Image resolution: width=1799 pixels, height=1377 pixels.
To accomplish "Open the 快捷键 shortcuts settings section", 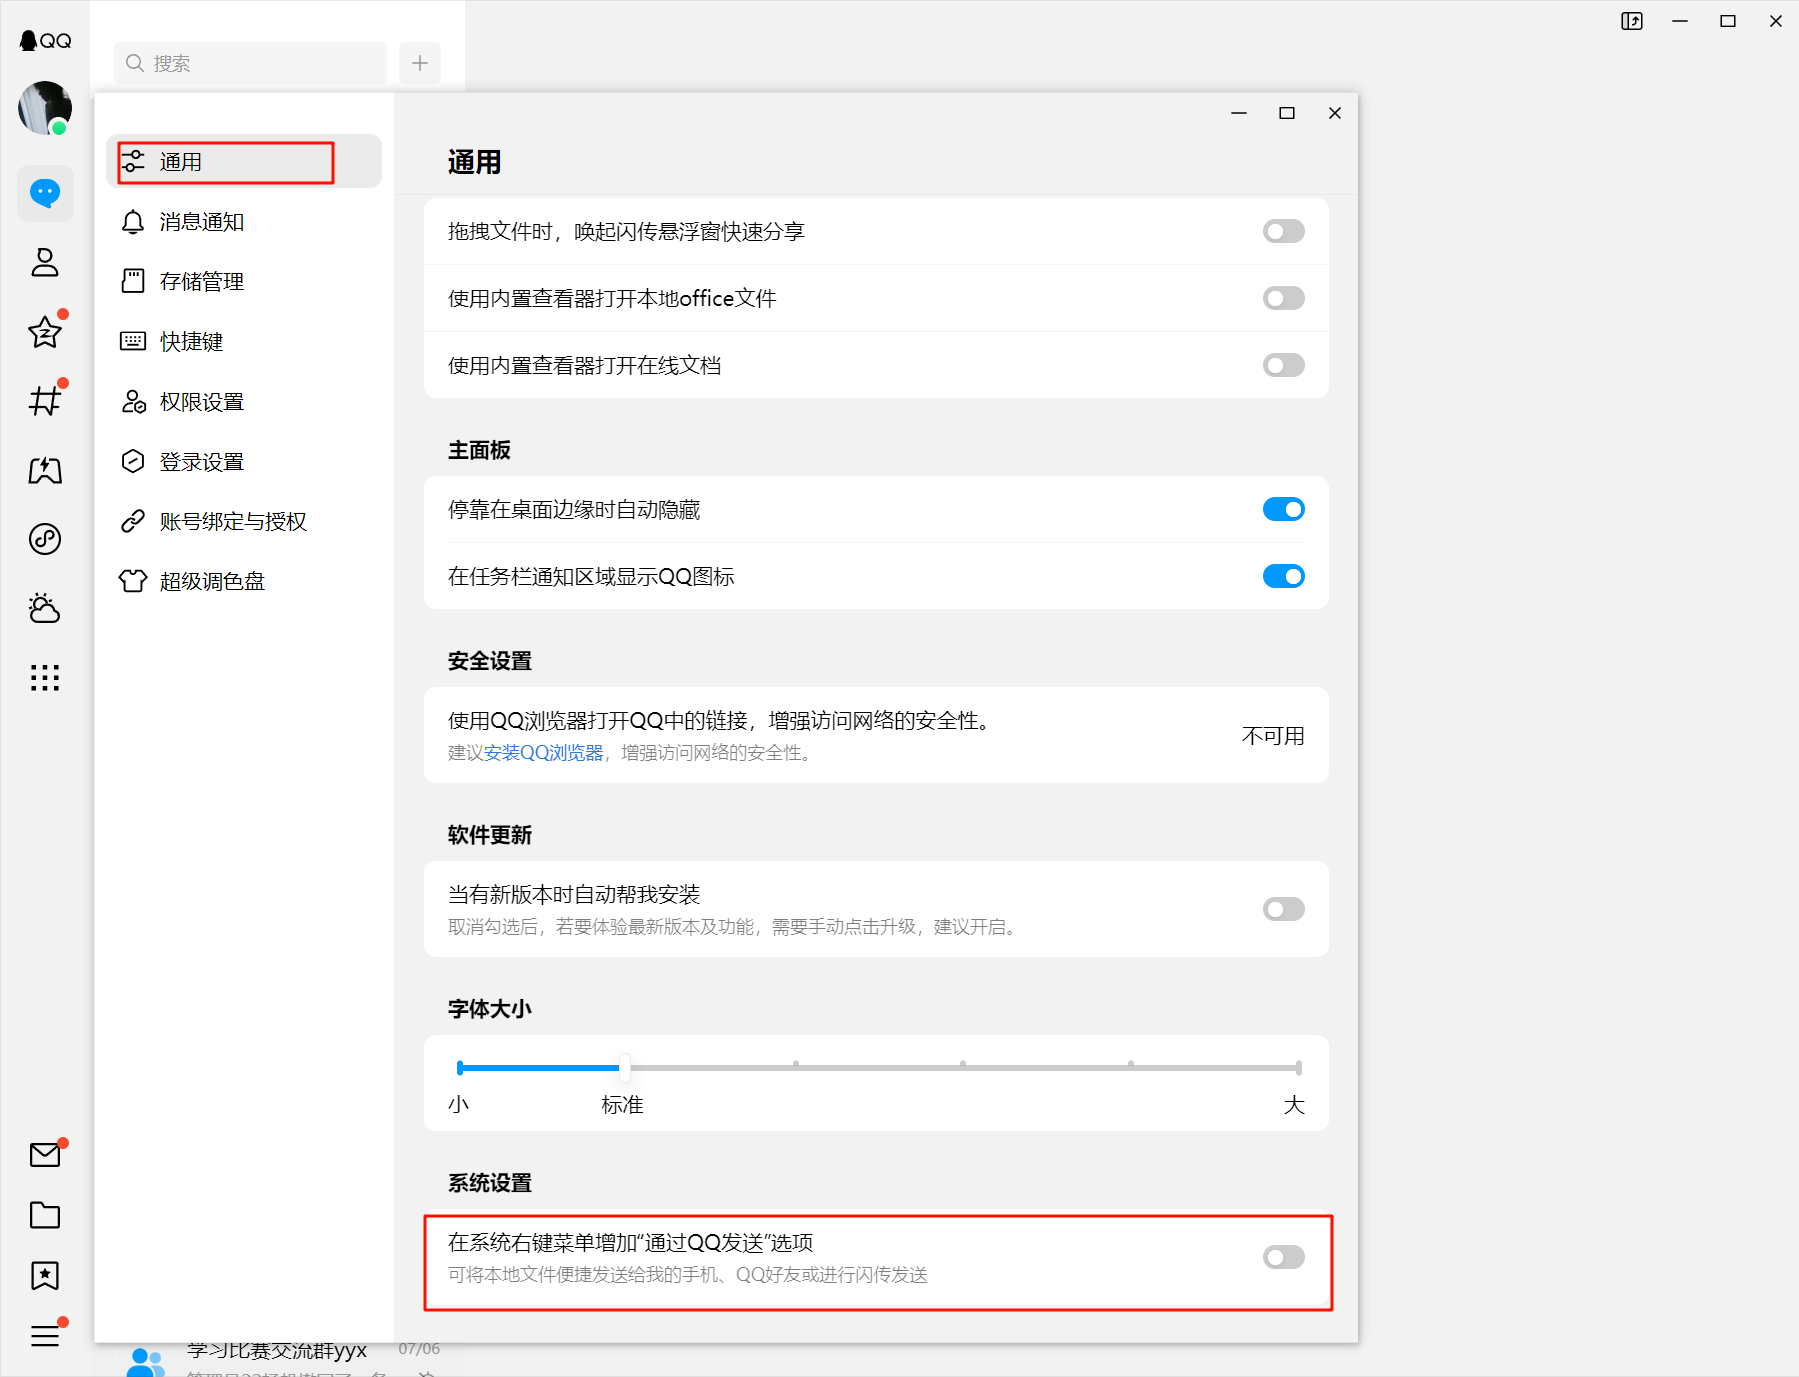I will click(192, 342).
